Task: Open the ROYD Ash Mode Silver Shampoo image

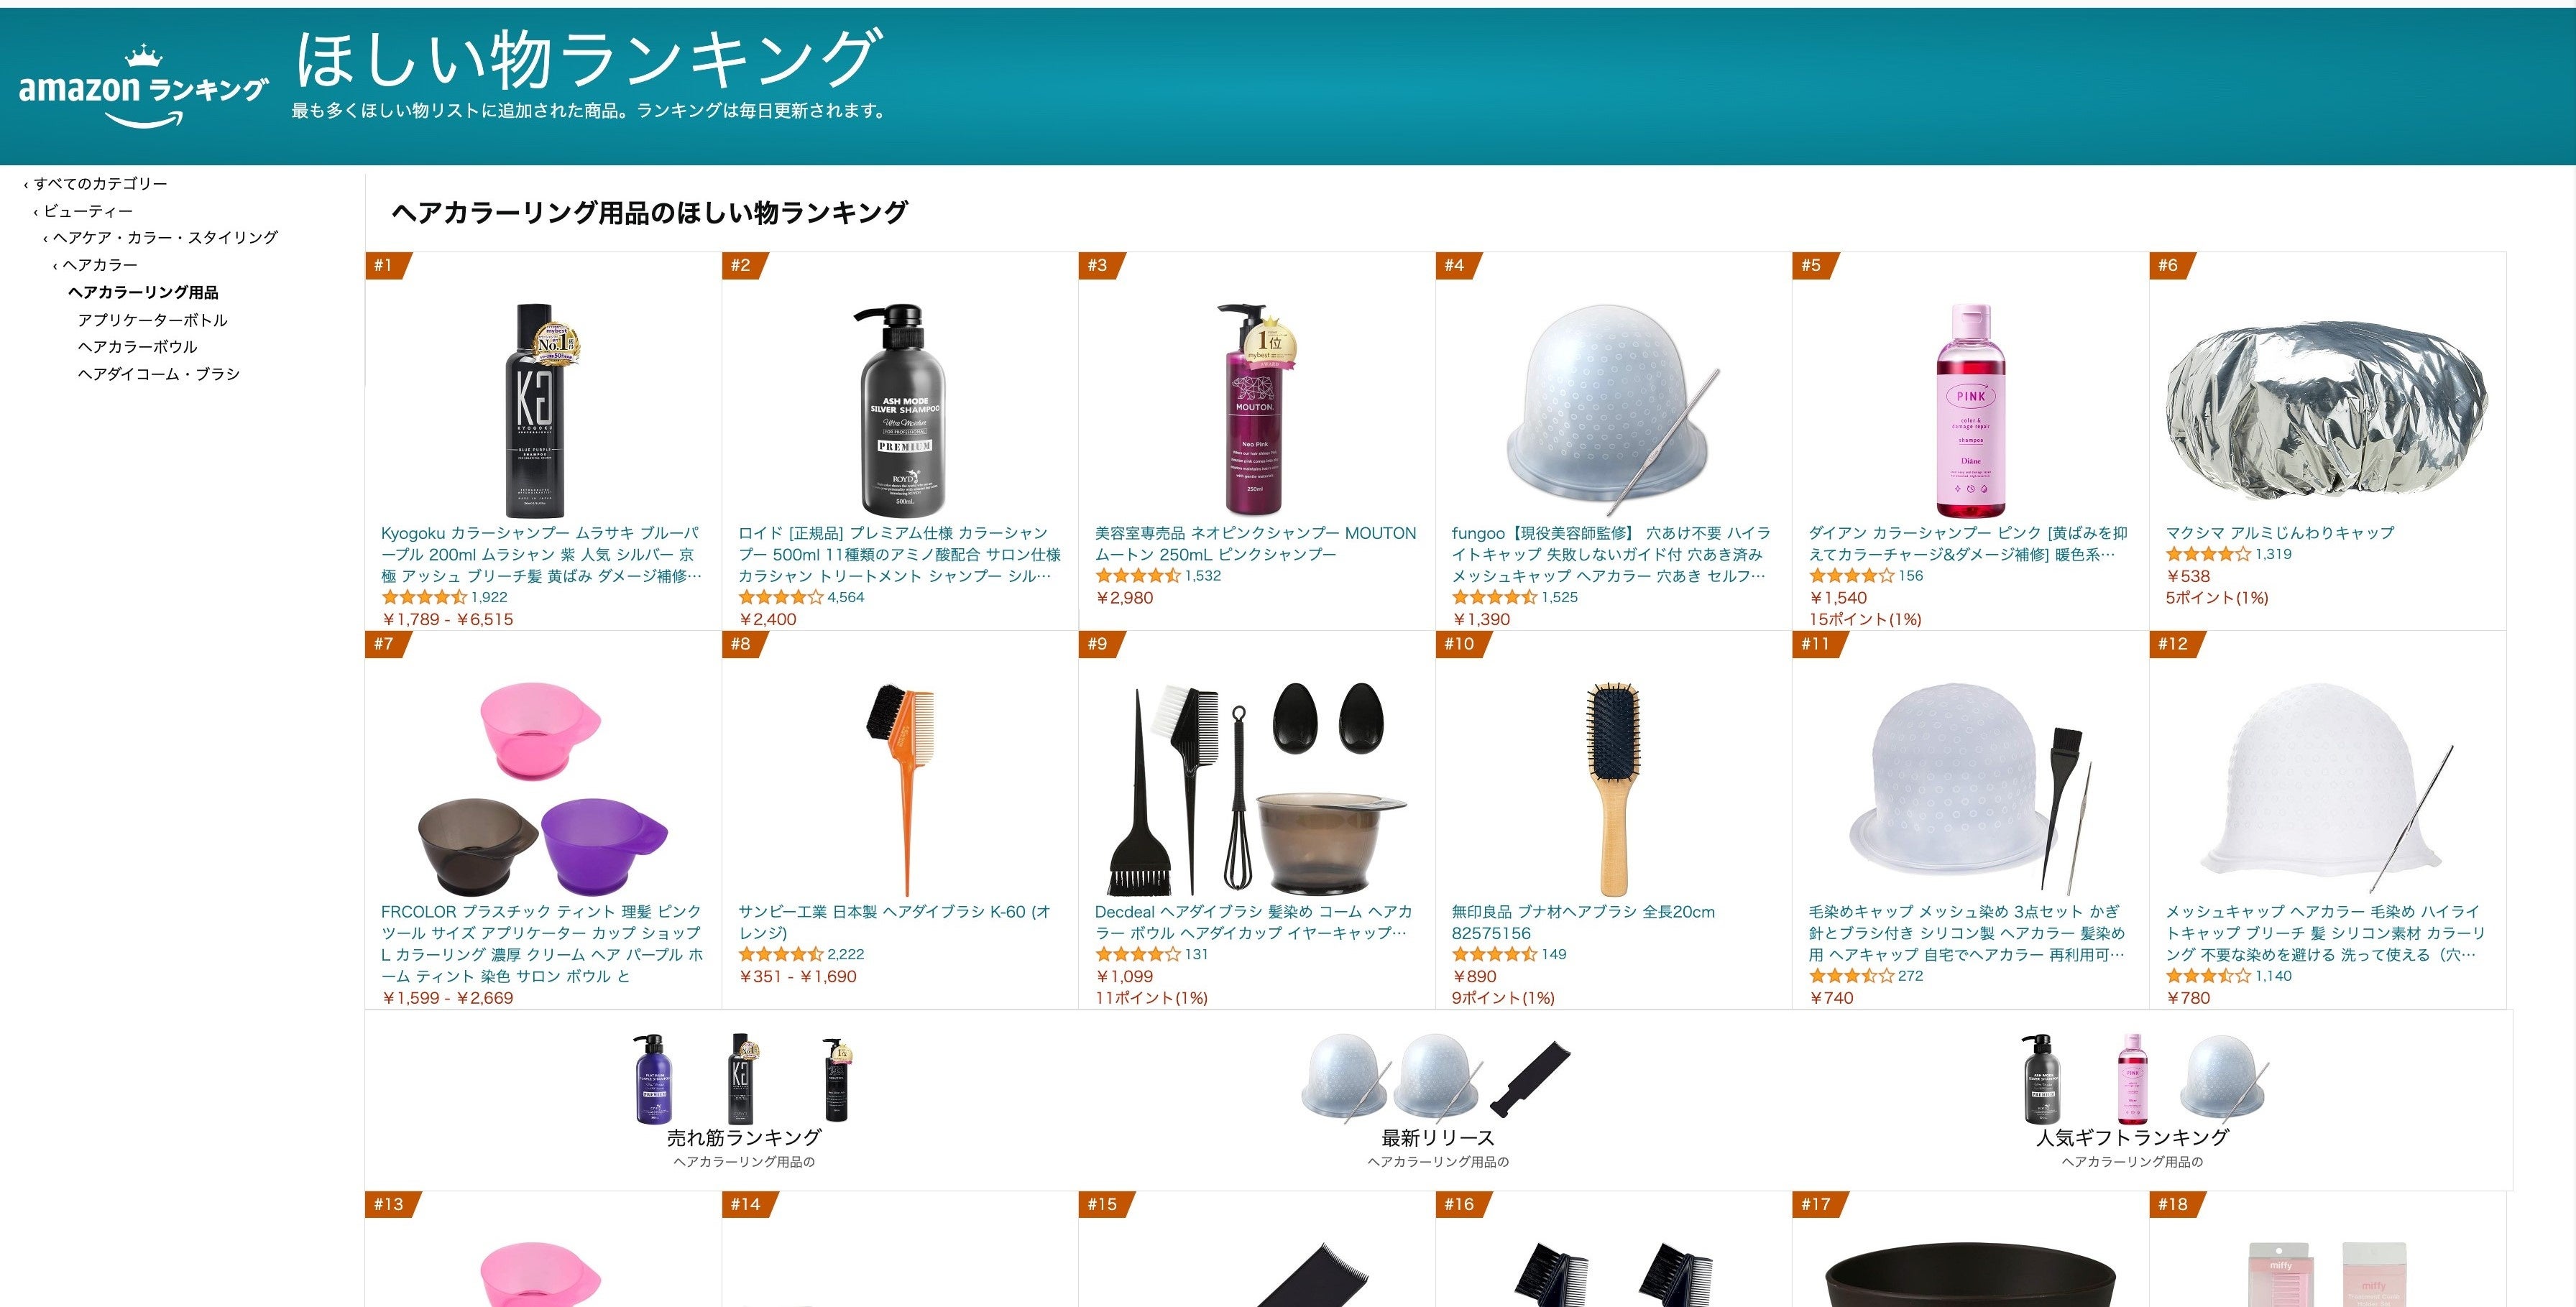Action: pos(900,410)
